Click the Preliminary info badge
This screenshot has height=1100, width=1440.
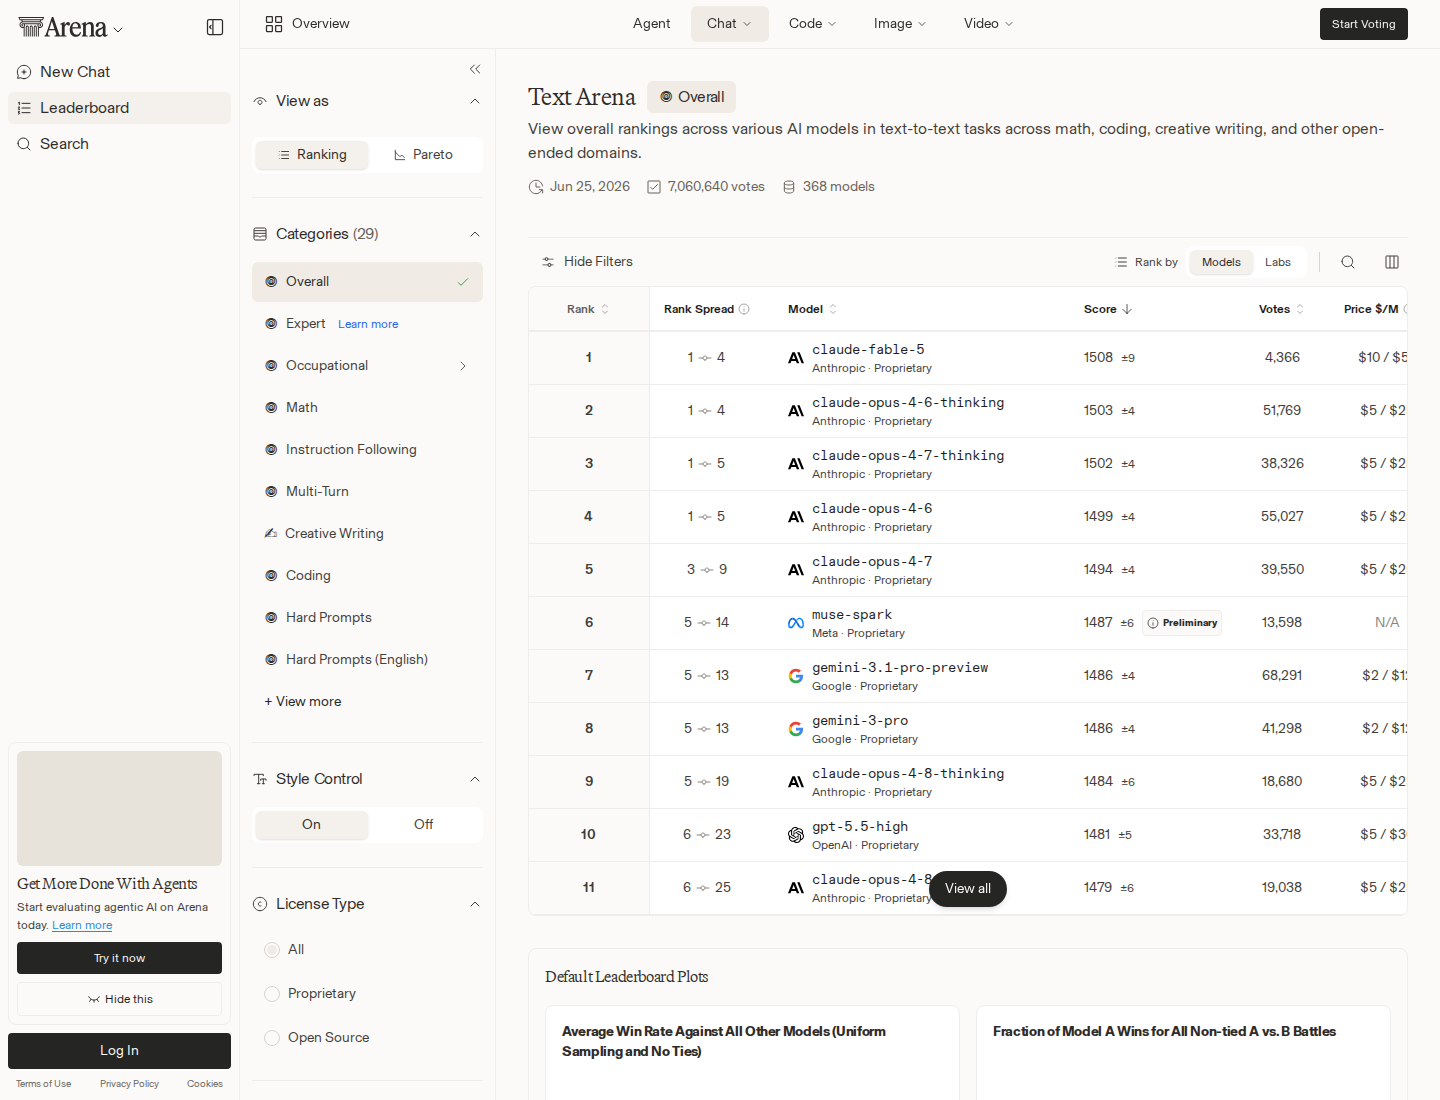1182,623
